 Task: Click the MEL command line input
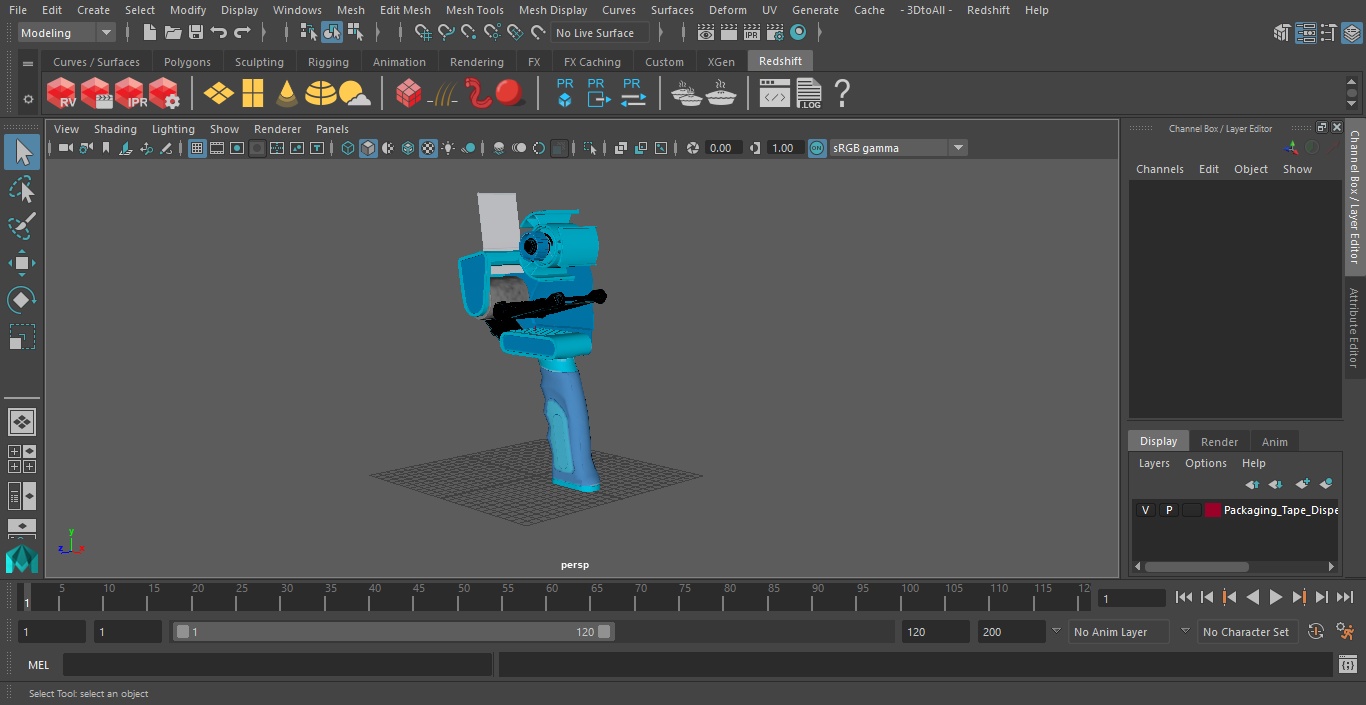277,665
